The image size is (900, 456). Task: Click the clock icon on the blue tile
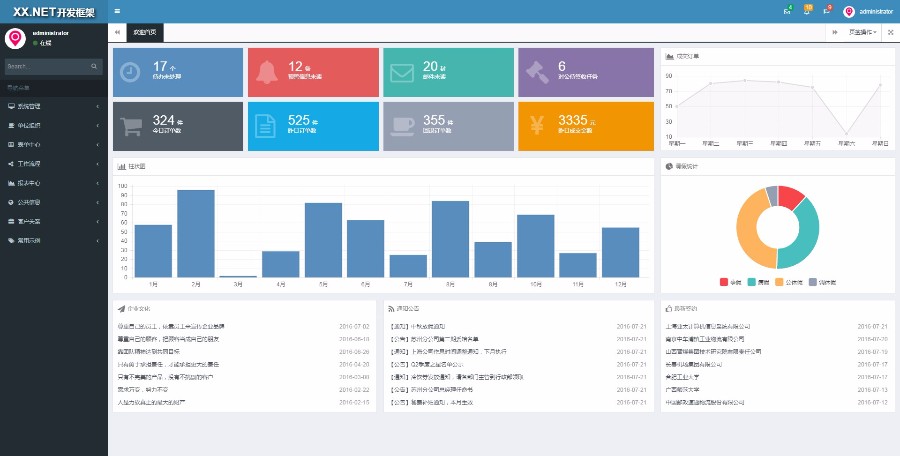tap(130, 72)
